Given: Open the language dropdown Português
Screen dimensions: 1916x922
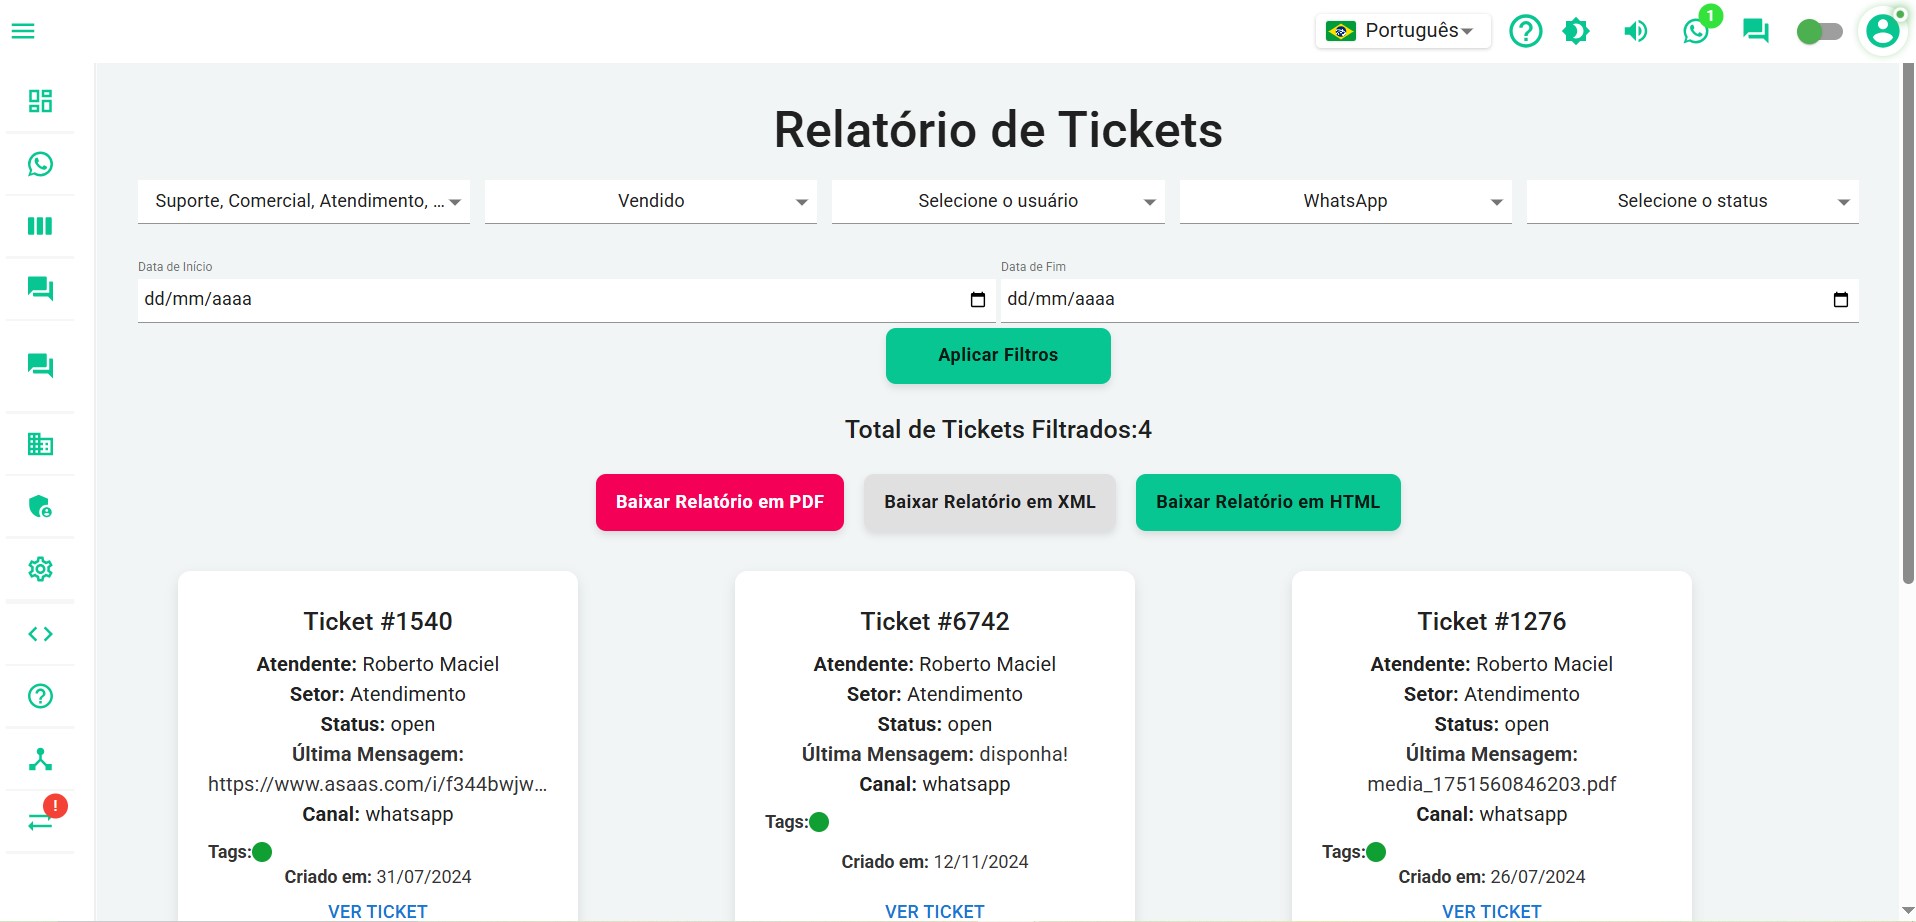Looking at the screenshot, I should [x=1403, y=31].
